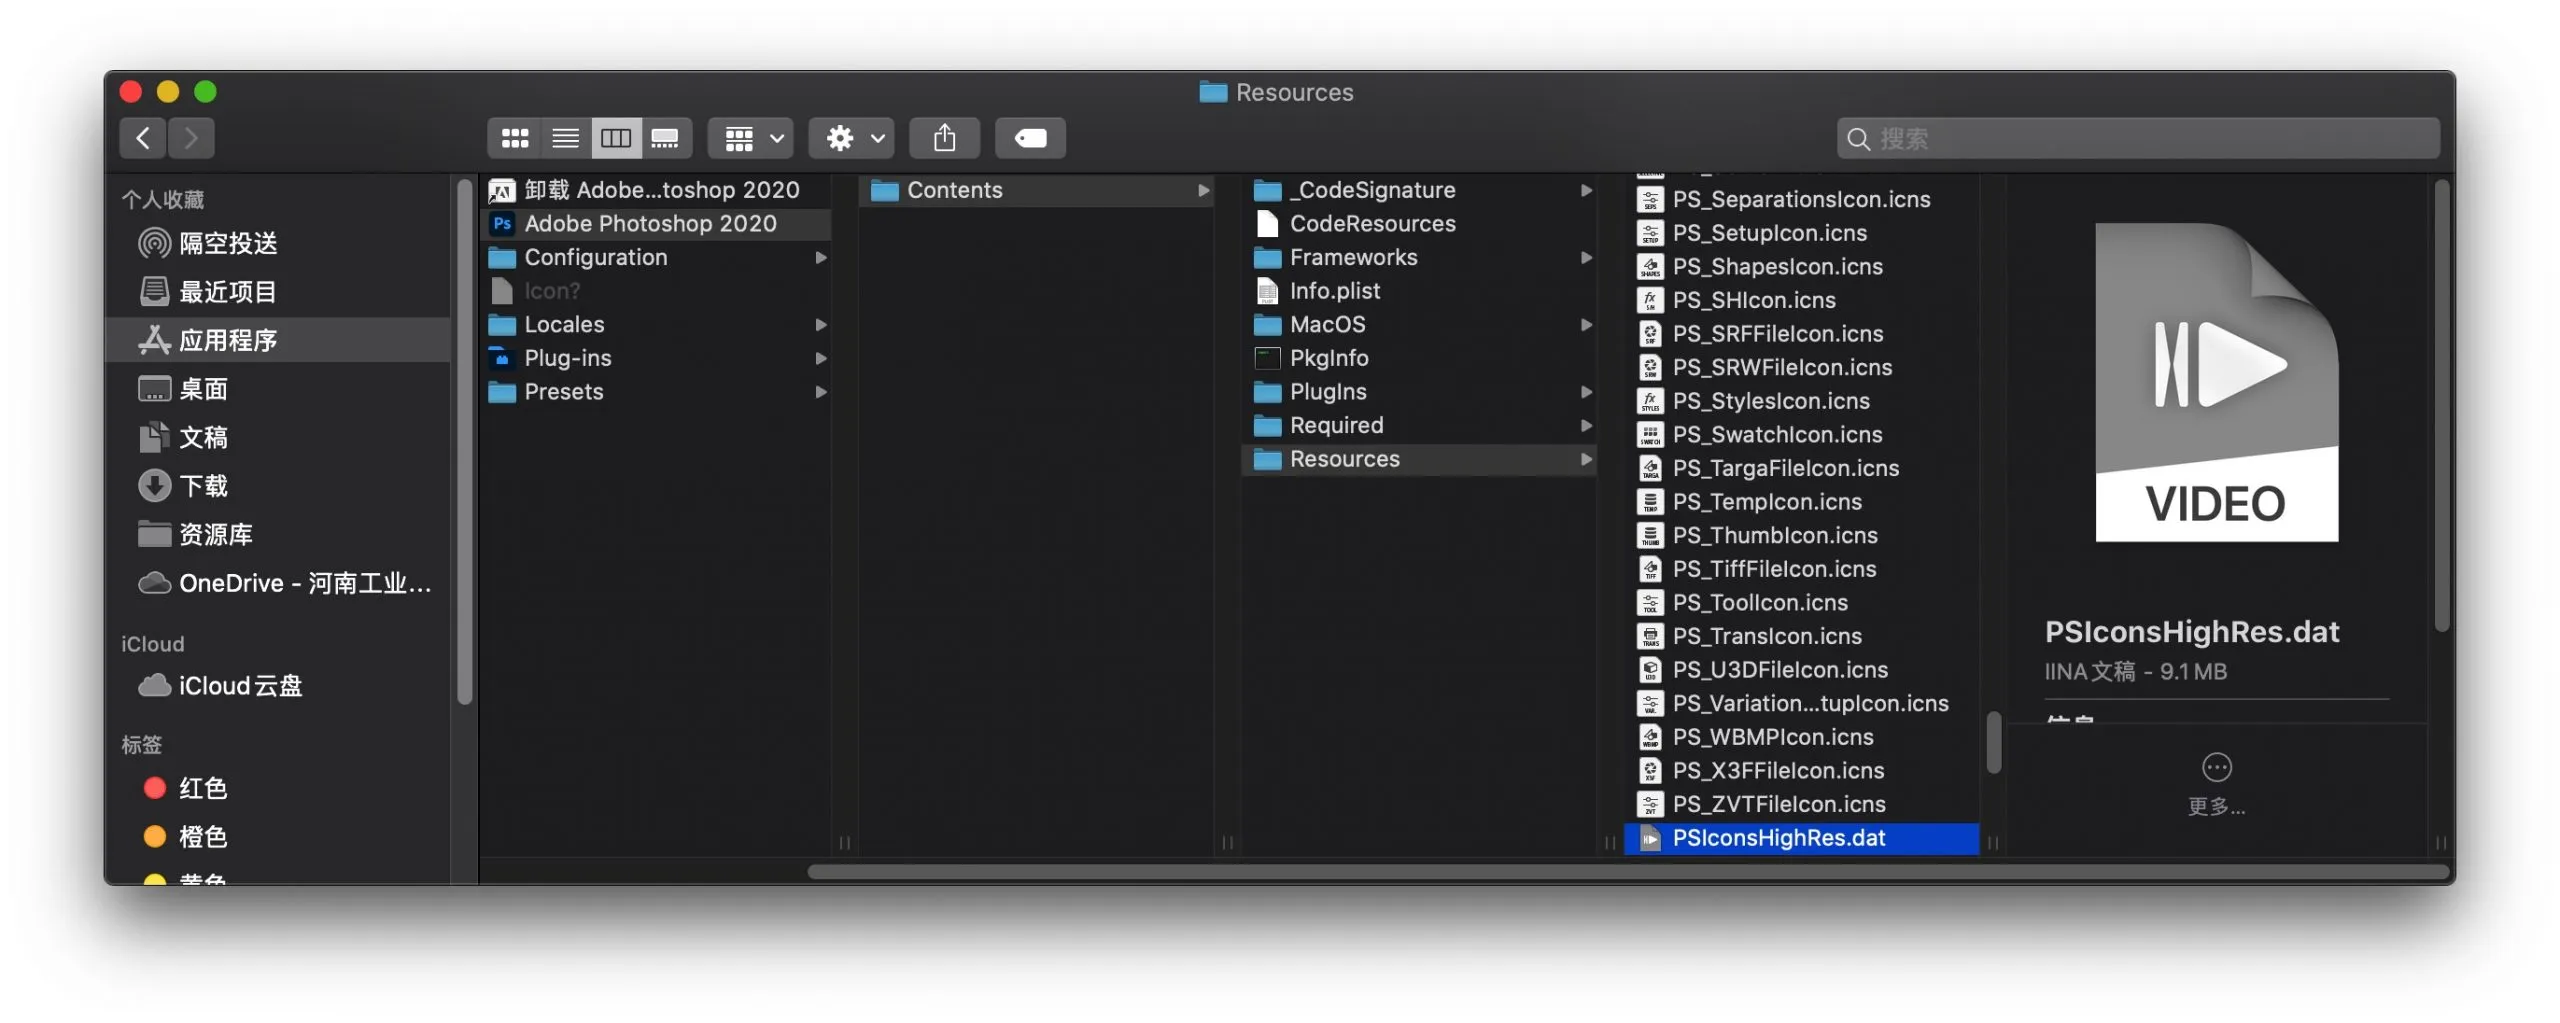Click the horizontal scrollbar at bottom
Image resolution: width=2560 pixels, height=1023 pixels.
[x=1626, y=872]
